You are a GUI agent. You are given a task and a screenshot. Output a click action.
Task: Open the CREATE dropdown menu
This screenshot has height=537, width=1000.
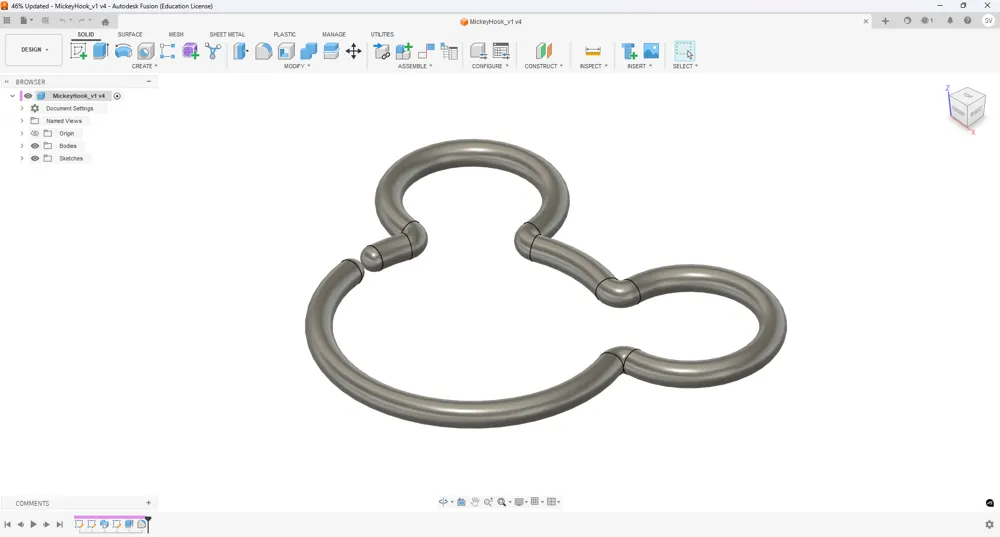click(x=145, y=66)
